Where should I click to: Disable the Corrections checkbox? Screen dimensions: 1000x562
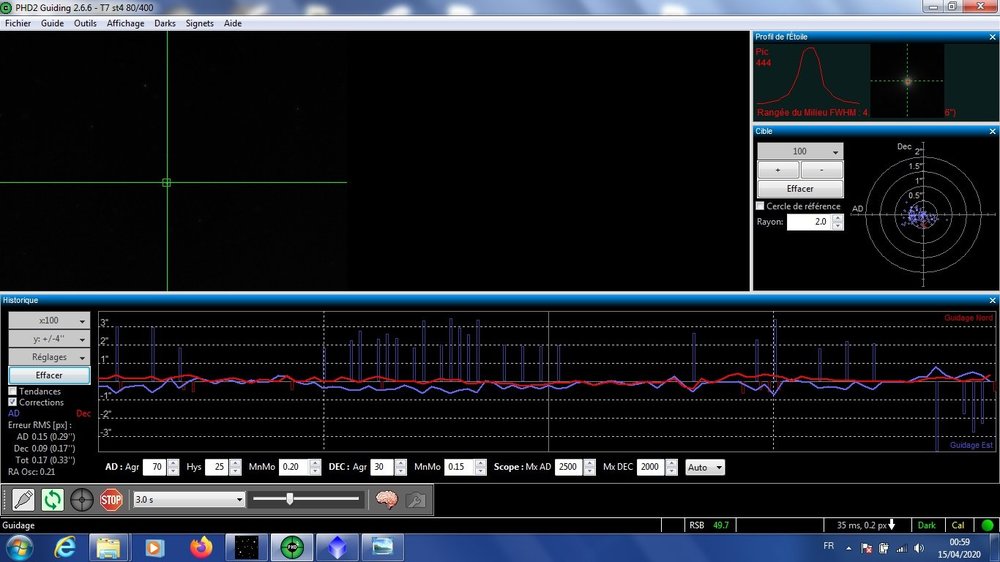coord(12,402)
